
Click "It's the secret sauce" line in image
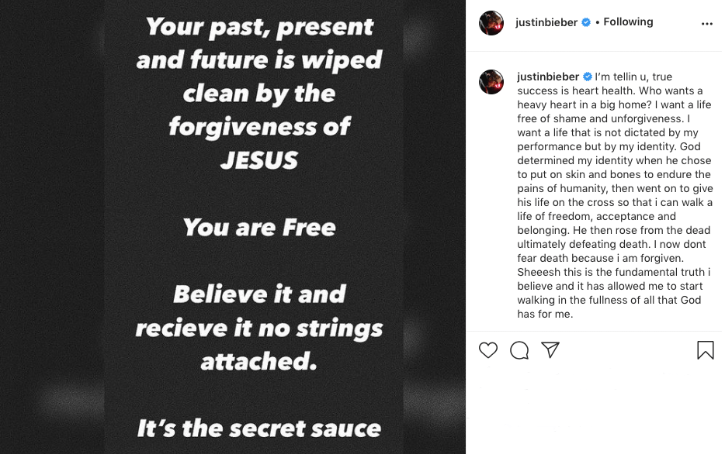(259, 430)
